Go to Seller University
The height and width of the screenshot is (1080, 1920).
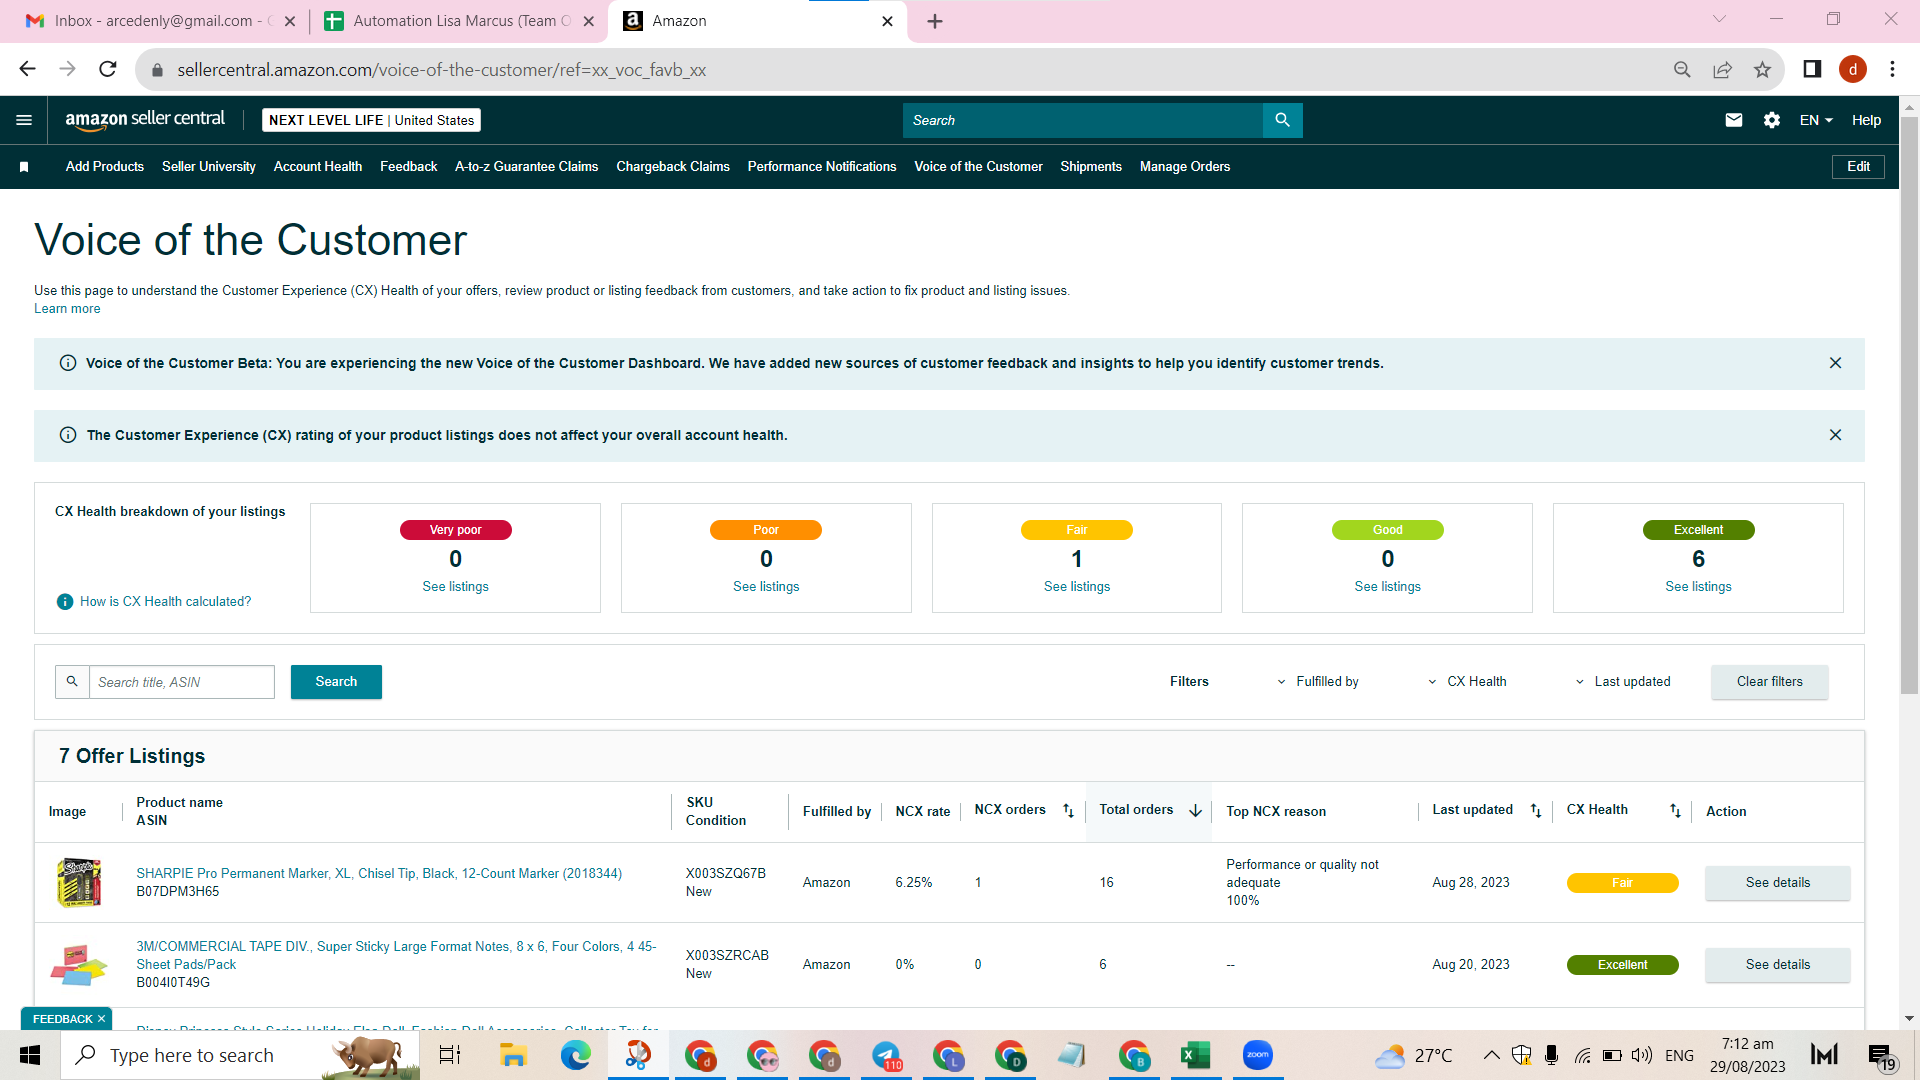coord(209,167)
